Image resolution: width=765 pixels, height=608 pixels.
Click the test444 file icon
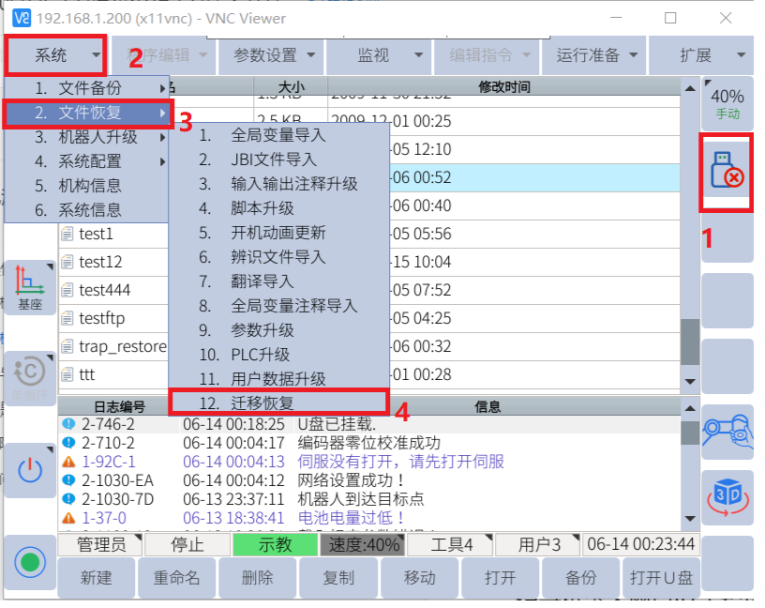(x=68, y=291)
